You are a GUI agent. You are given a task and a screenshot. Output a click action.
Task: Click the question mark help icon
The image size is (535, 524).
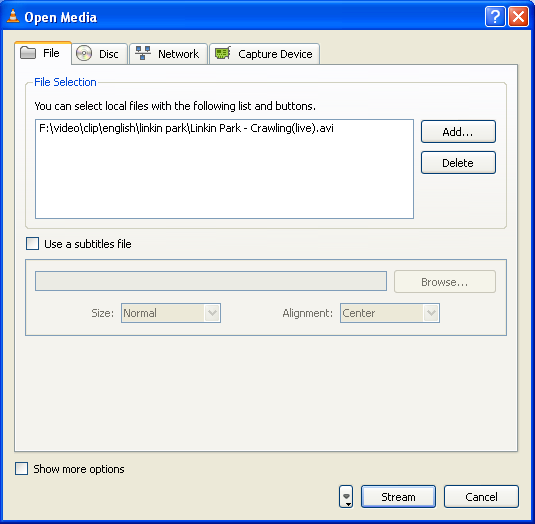coord(495,16)
